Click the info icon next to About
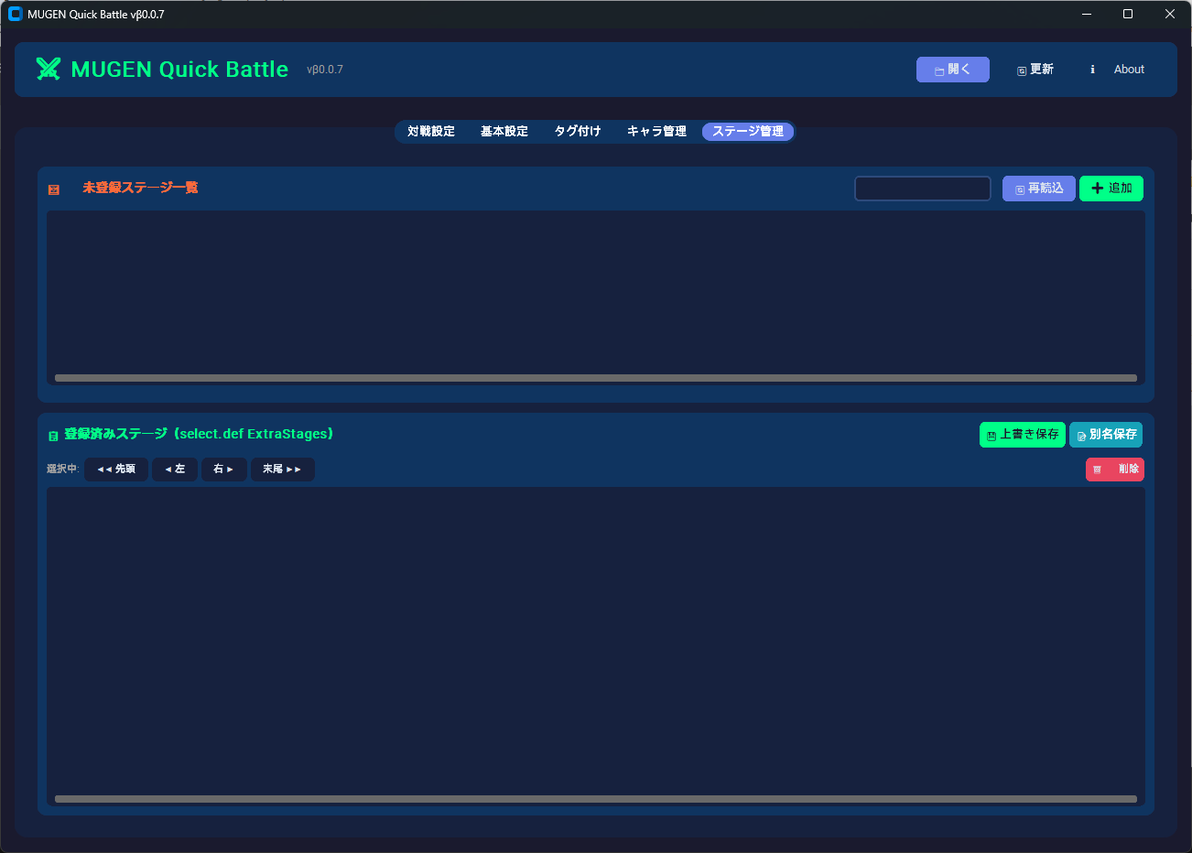1192x853 pixels. click(x=1092, y=69)
